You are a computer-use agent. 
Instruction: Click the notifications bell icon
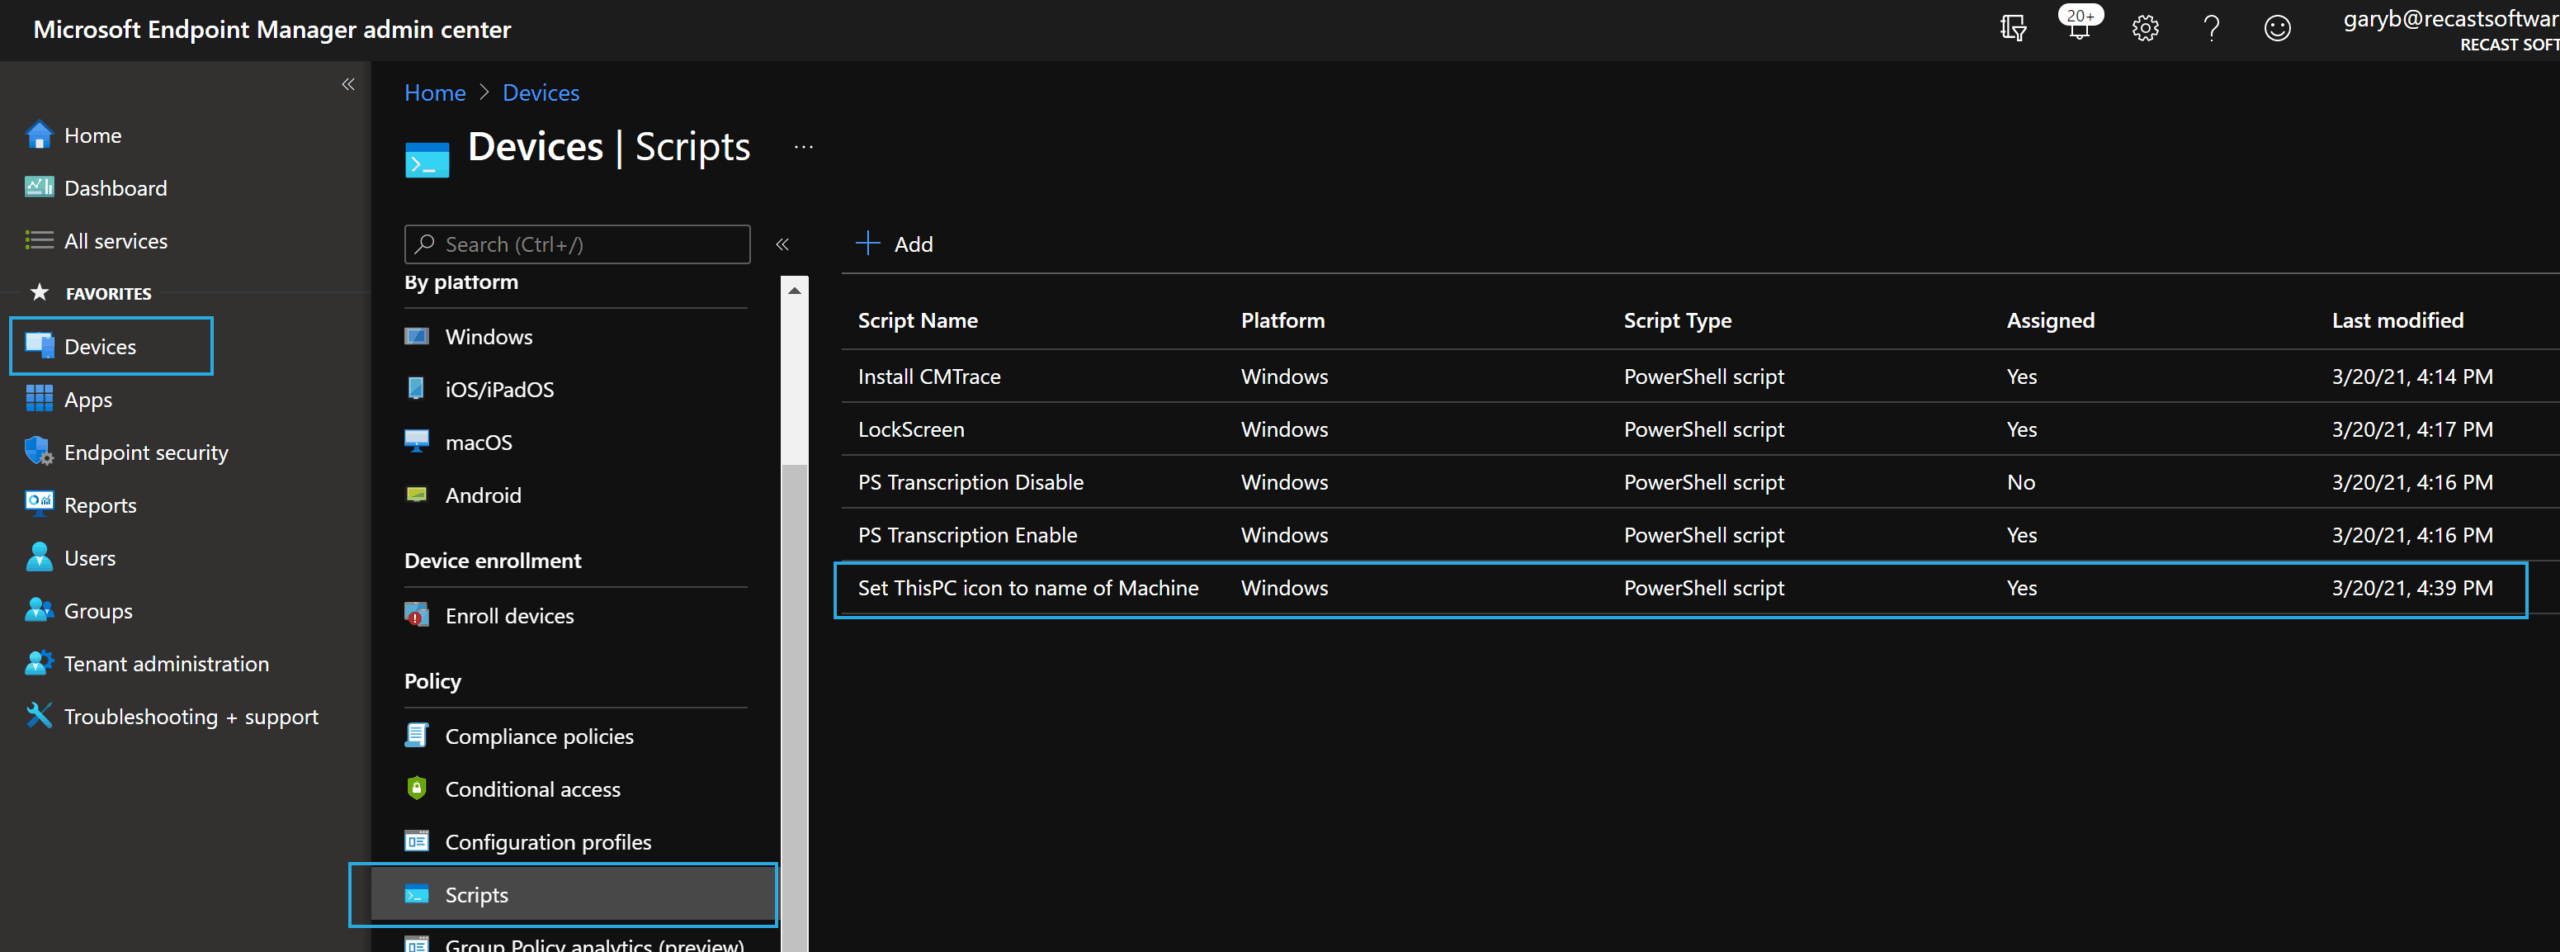pyautogui.click(x=2078, y=28)
